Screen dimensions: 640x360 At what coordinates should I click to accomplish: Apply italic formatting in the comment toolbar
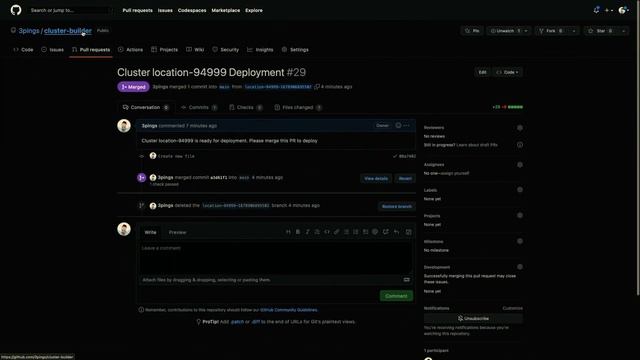(x=307, y=232)
